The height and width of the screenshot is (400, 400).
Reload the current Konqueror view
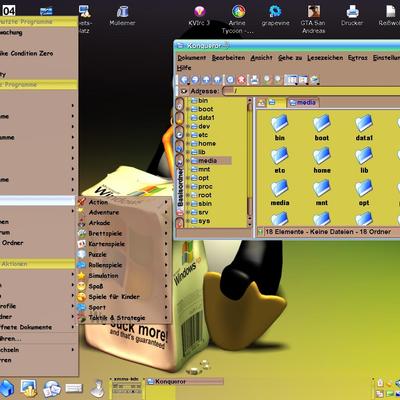click(230, 80)
